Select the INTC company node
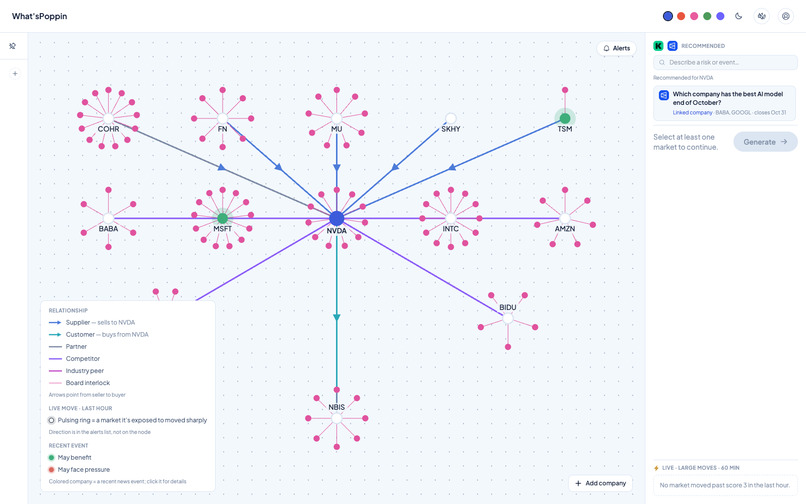The image size is (806, 504). (x=451, y=219)
